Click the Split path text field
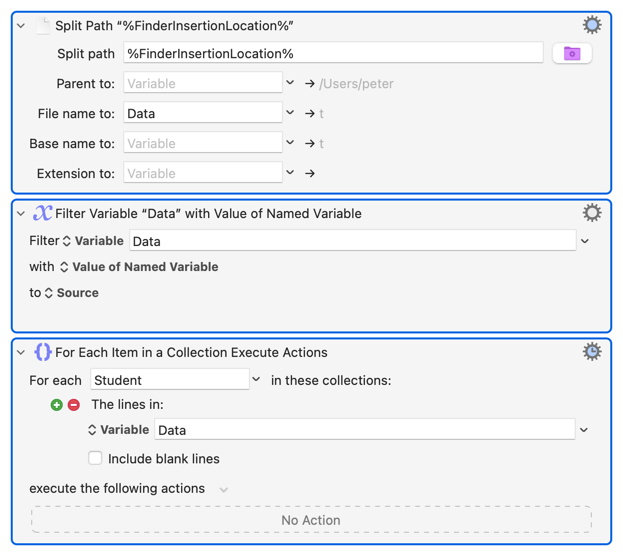 point(333,53)
